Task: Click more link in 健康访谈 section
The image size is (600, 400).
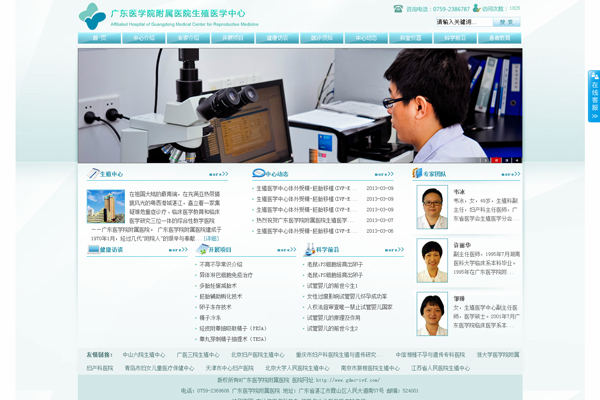Action: click(x=178, y=250)
